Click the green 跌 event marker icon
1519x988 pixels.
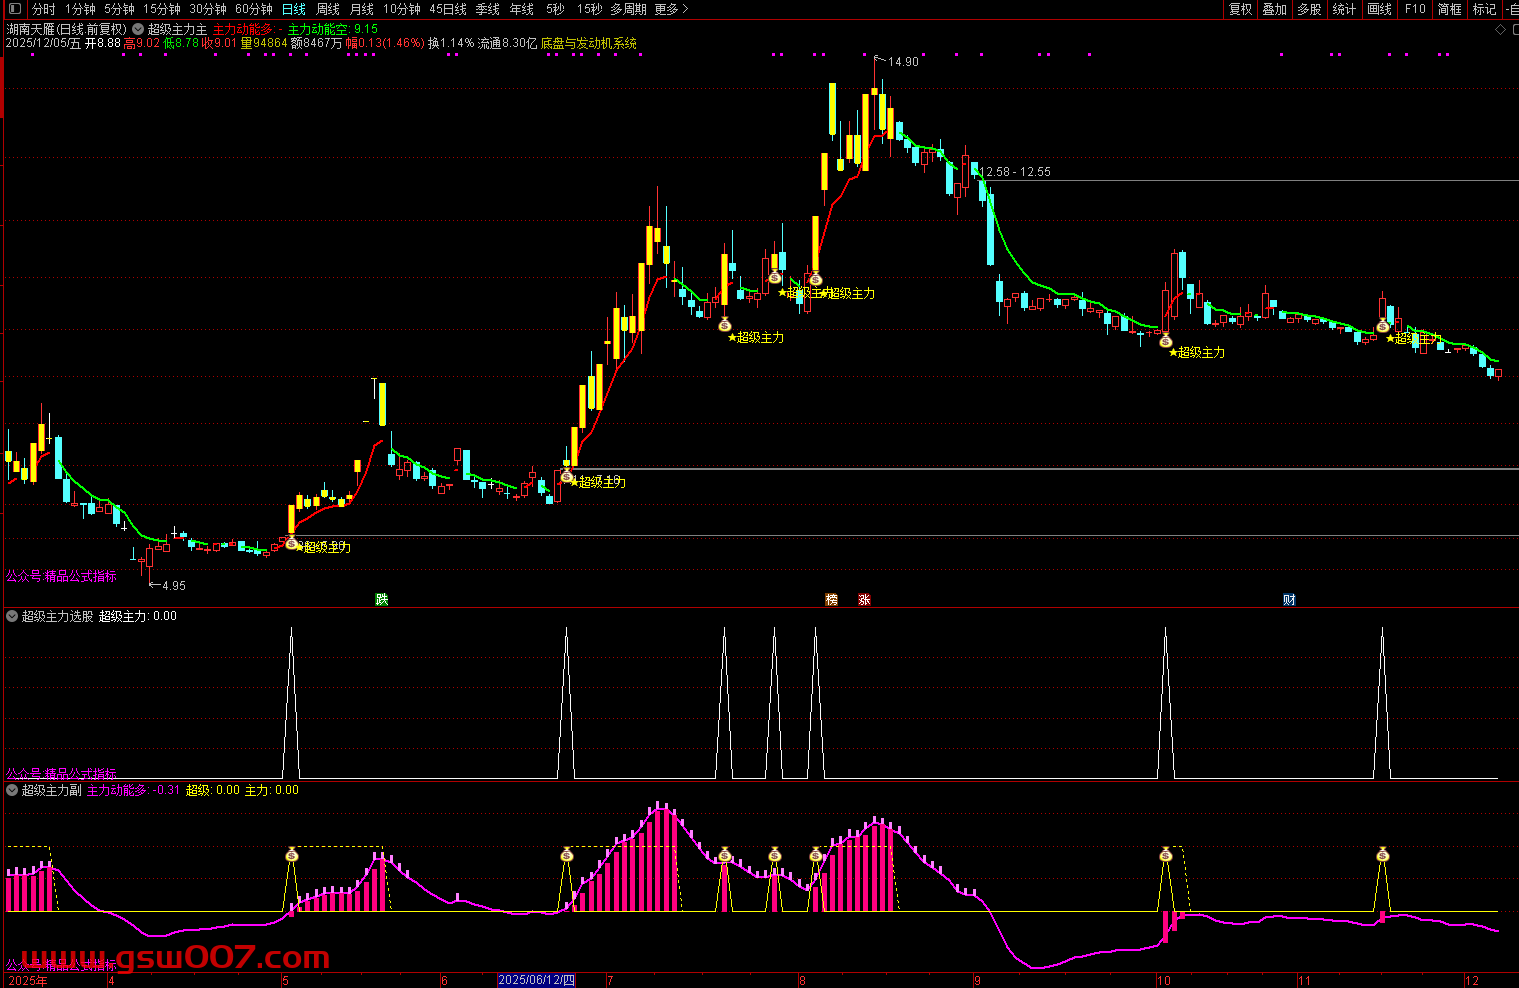coord(381,600)
